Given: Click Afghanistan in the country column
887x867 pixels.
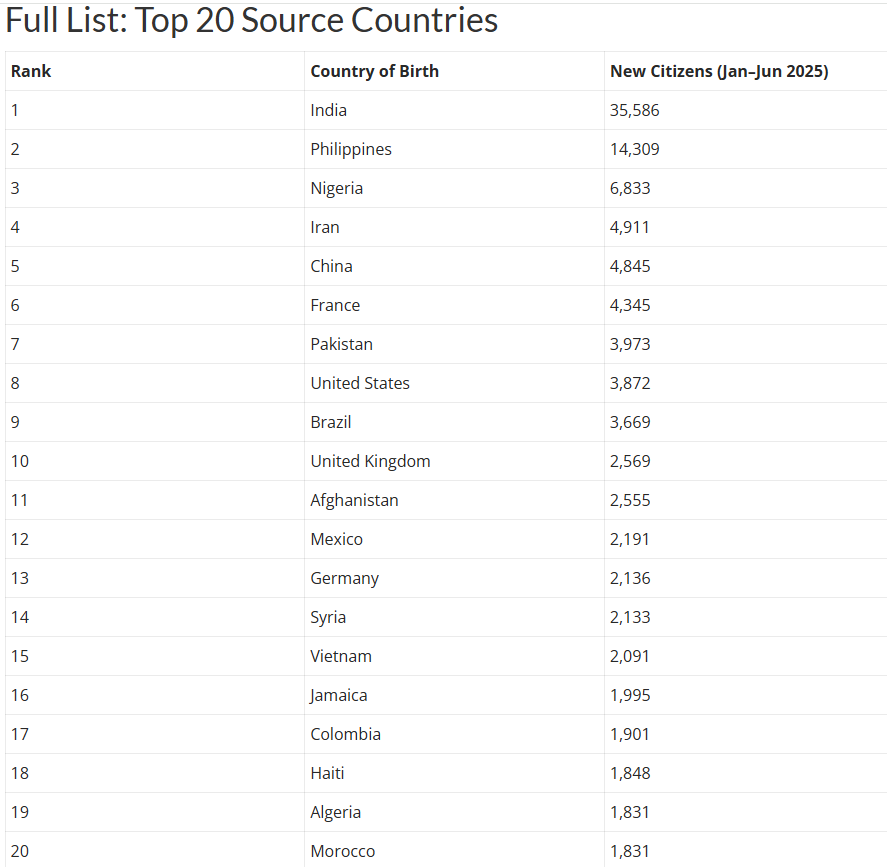Looking at the screenshot, I should click(354, 500).
